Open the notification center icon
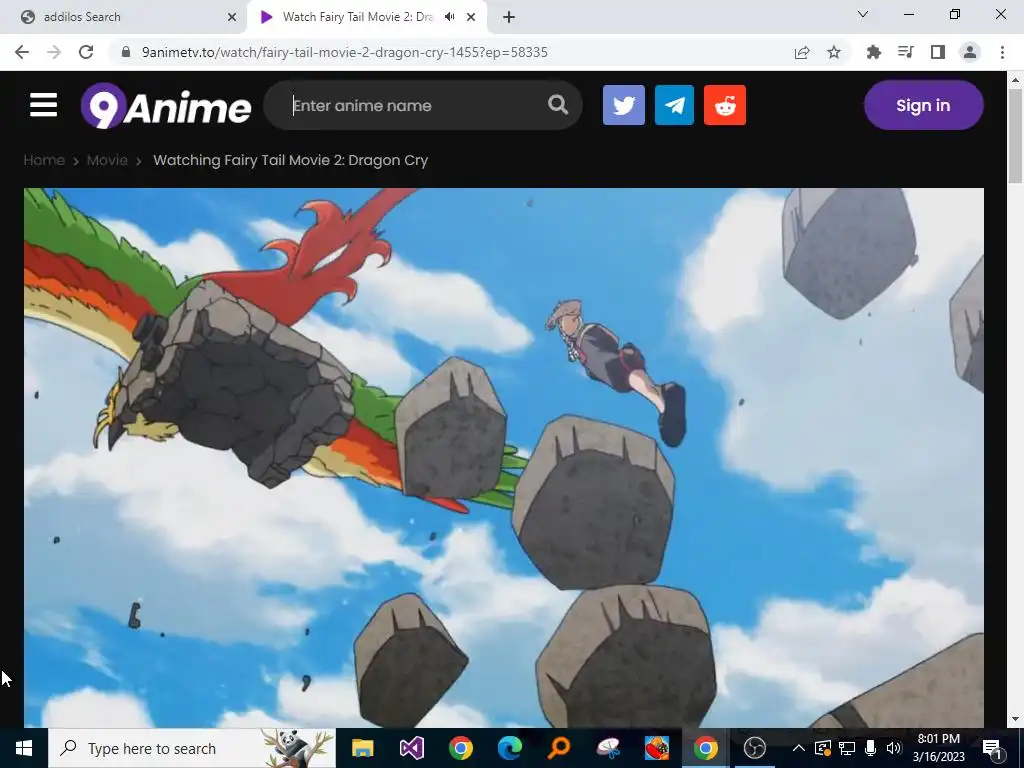1024x768 pixels. (993, 748)
